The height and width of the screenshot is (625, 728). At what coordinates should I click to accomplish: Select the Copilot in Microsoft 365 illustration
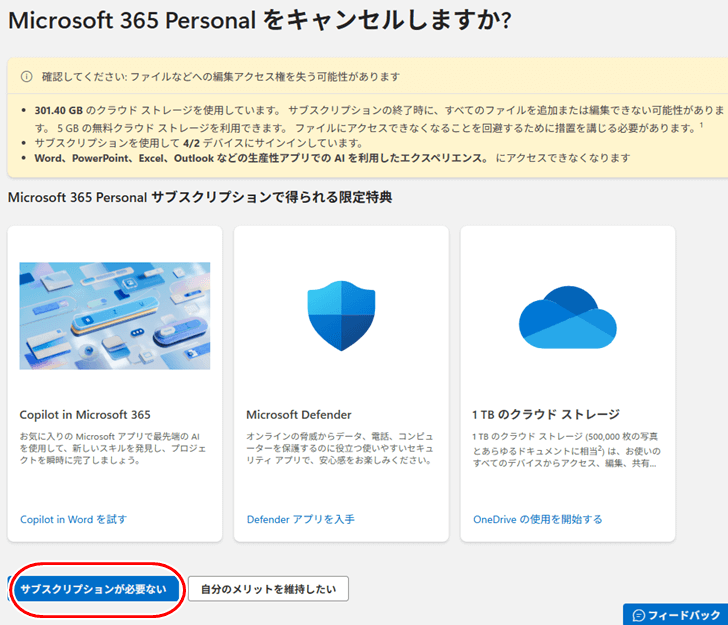(115, 315)
